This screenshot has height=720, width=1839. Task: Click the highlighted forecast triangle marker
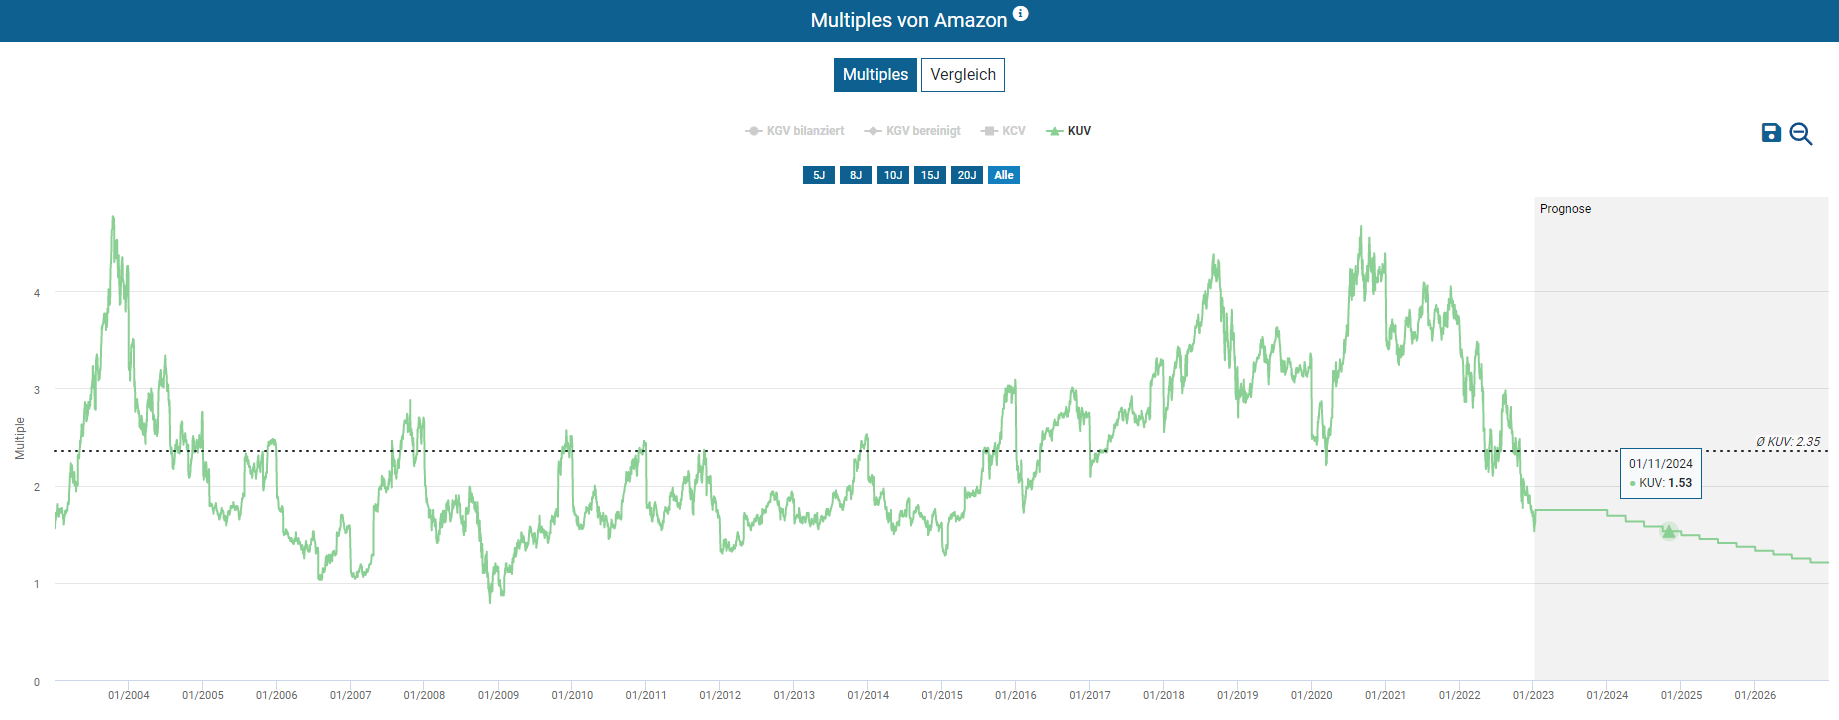(1668, 531)
